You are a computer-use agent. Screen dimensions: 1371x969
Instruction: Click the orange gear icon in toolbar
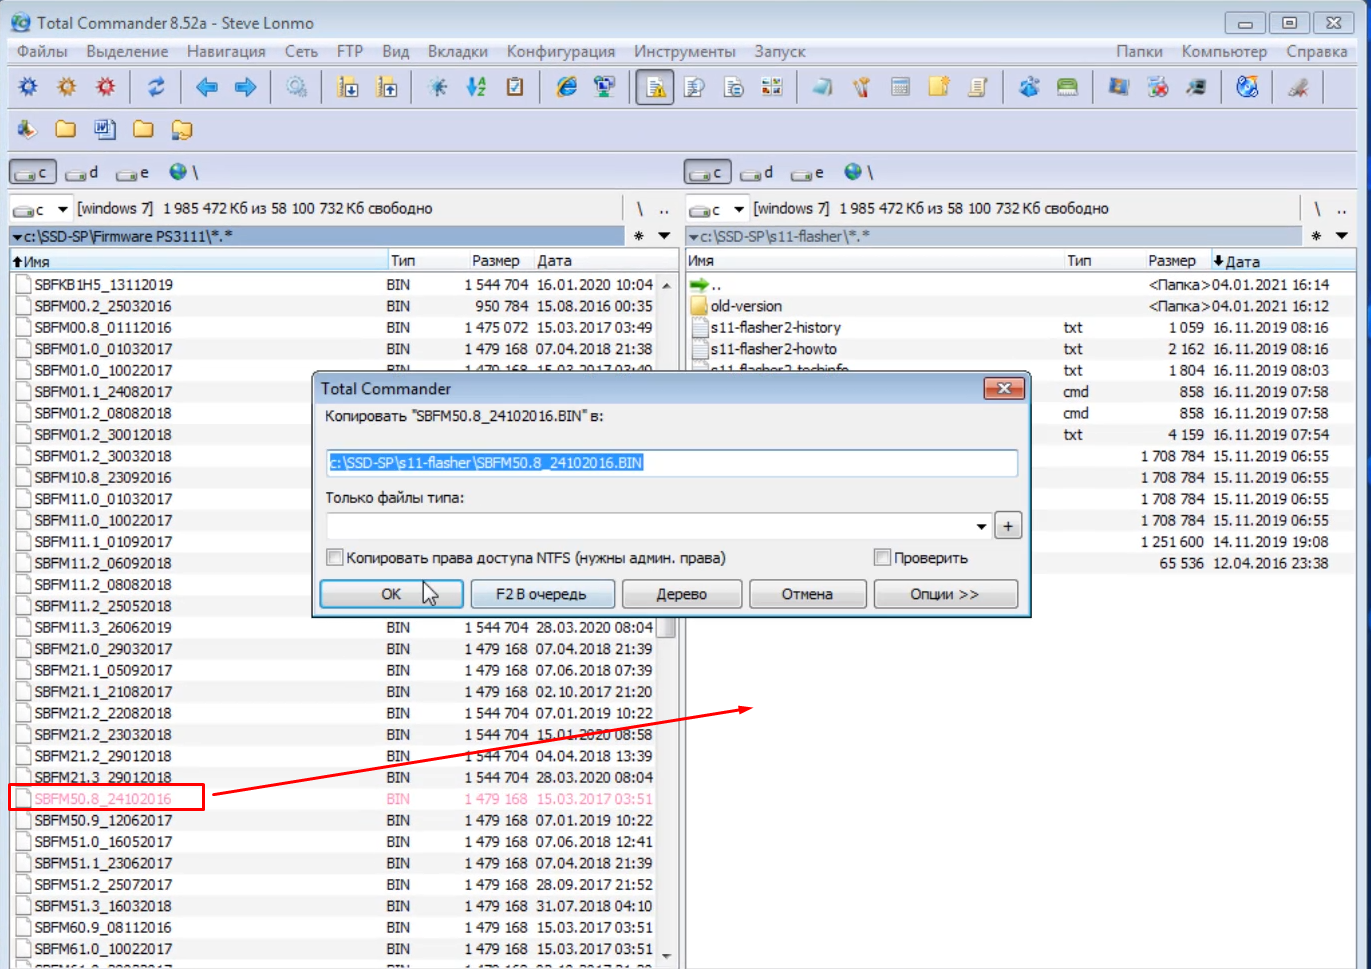[x=67, y=88]
